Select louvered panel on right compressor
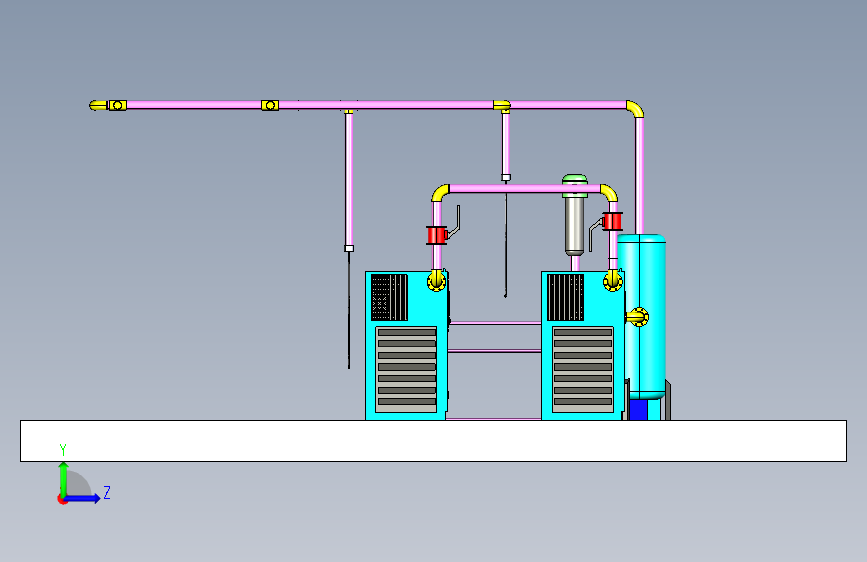 coord(583,370)
